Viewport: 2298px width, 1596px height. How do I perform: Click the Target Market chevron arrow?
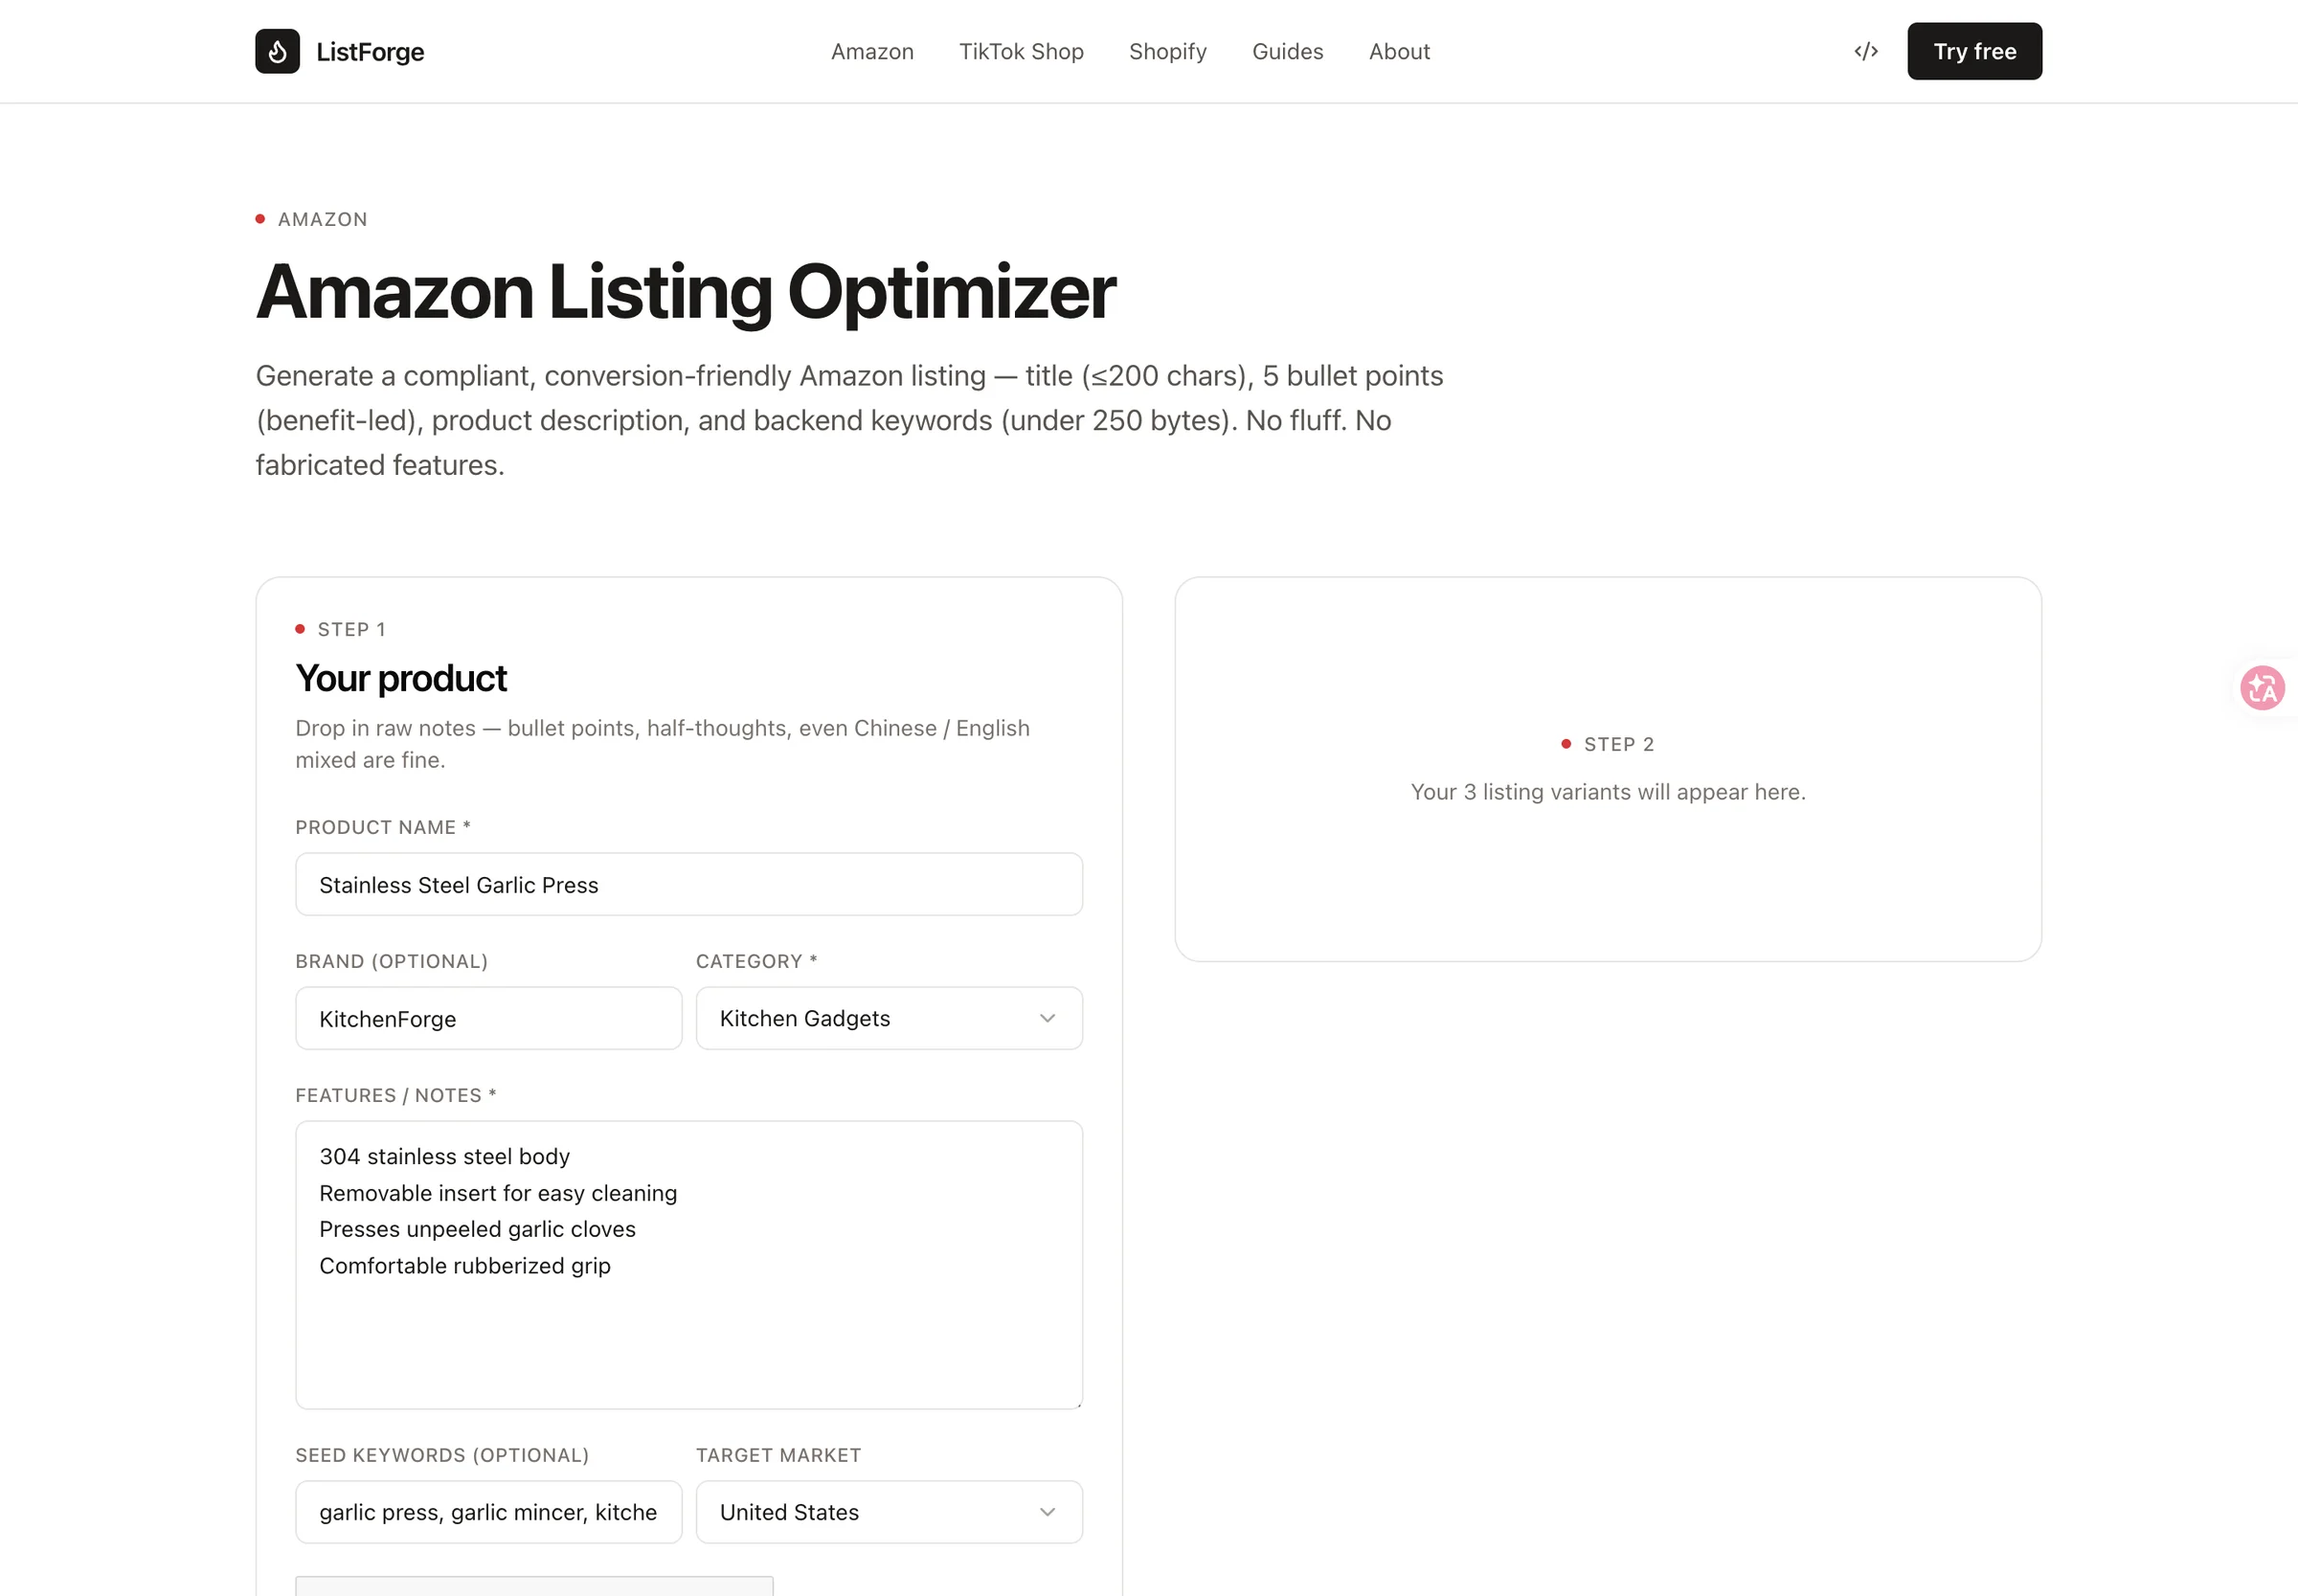pyautogui.click(x=1047, y=1512)
